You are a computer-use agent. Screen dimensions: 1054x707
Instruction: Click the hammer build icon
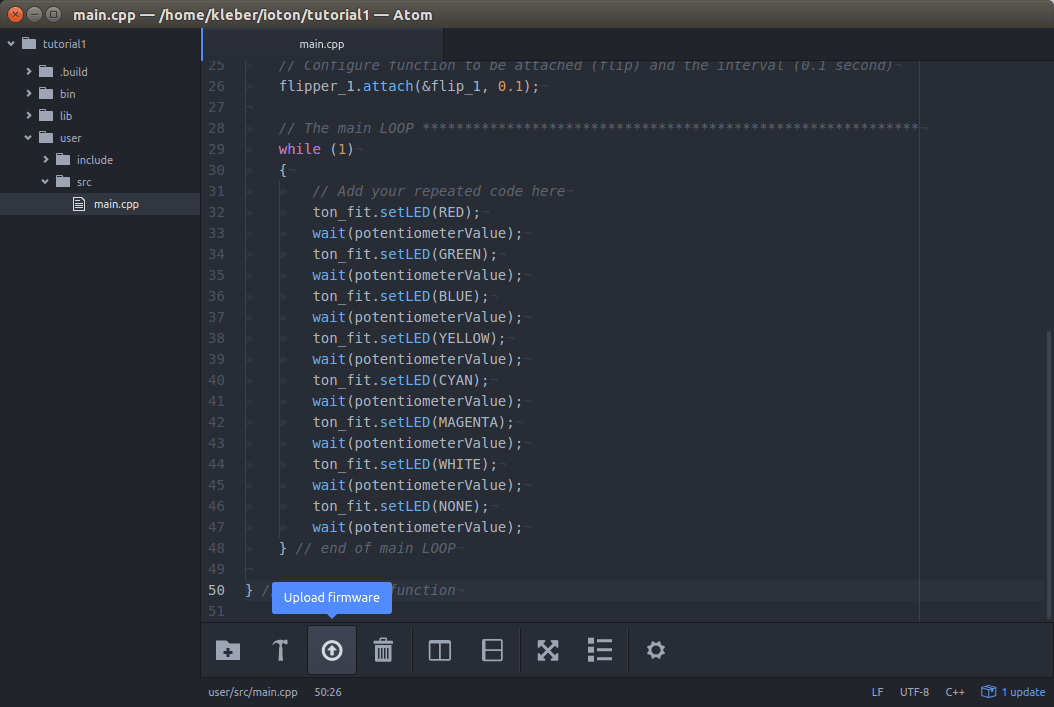(280, 650)
